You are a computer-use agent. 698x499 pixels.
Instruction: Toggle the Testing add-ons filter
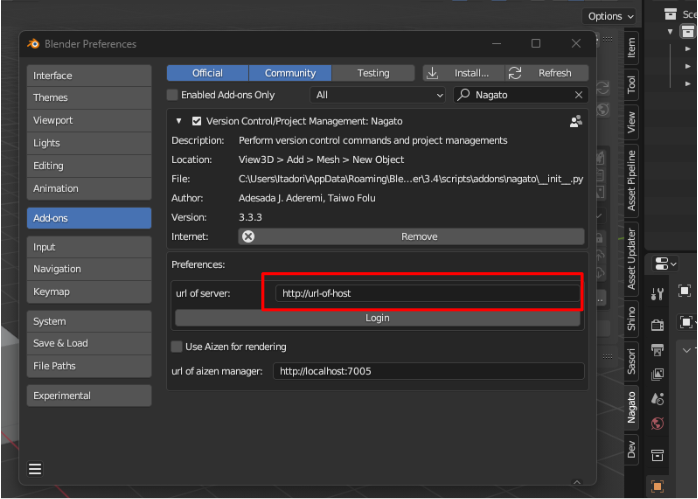tap(373, 73)
